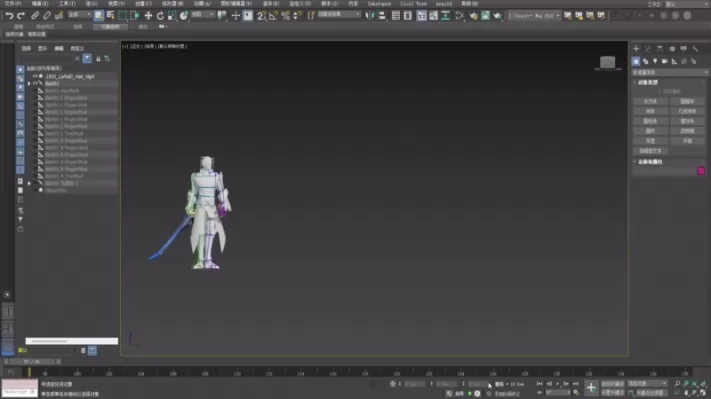This screenshot has width=711, height=399.
Task: Click the Redo arrow in main toolbar
Action: (21, 16)
